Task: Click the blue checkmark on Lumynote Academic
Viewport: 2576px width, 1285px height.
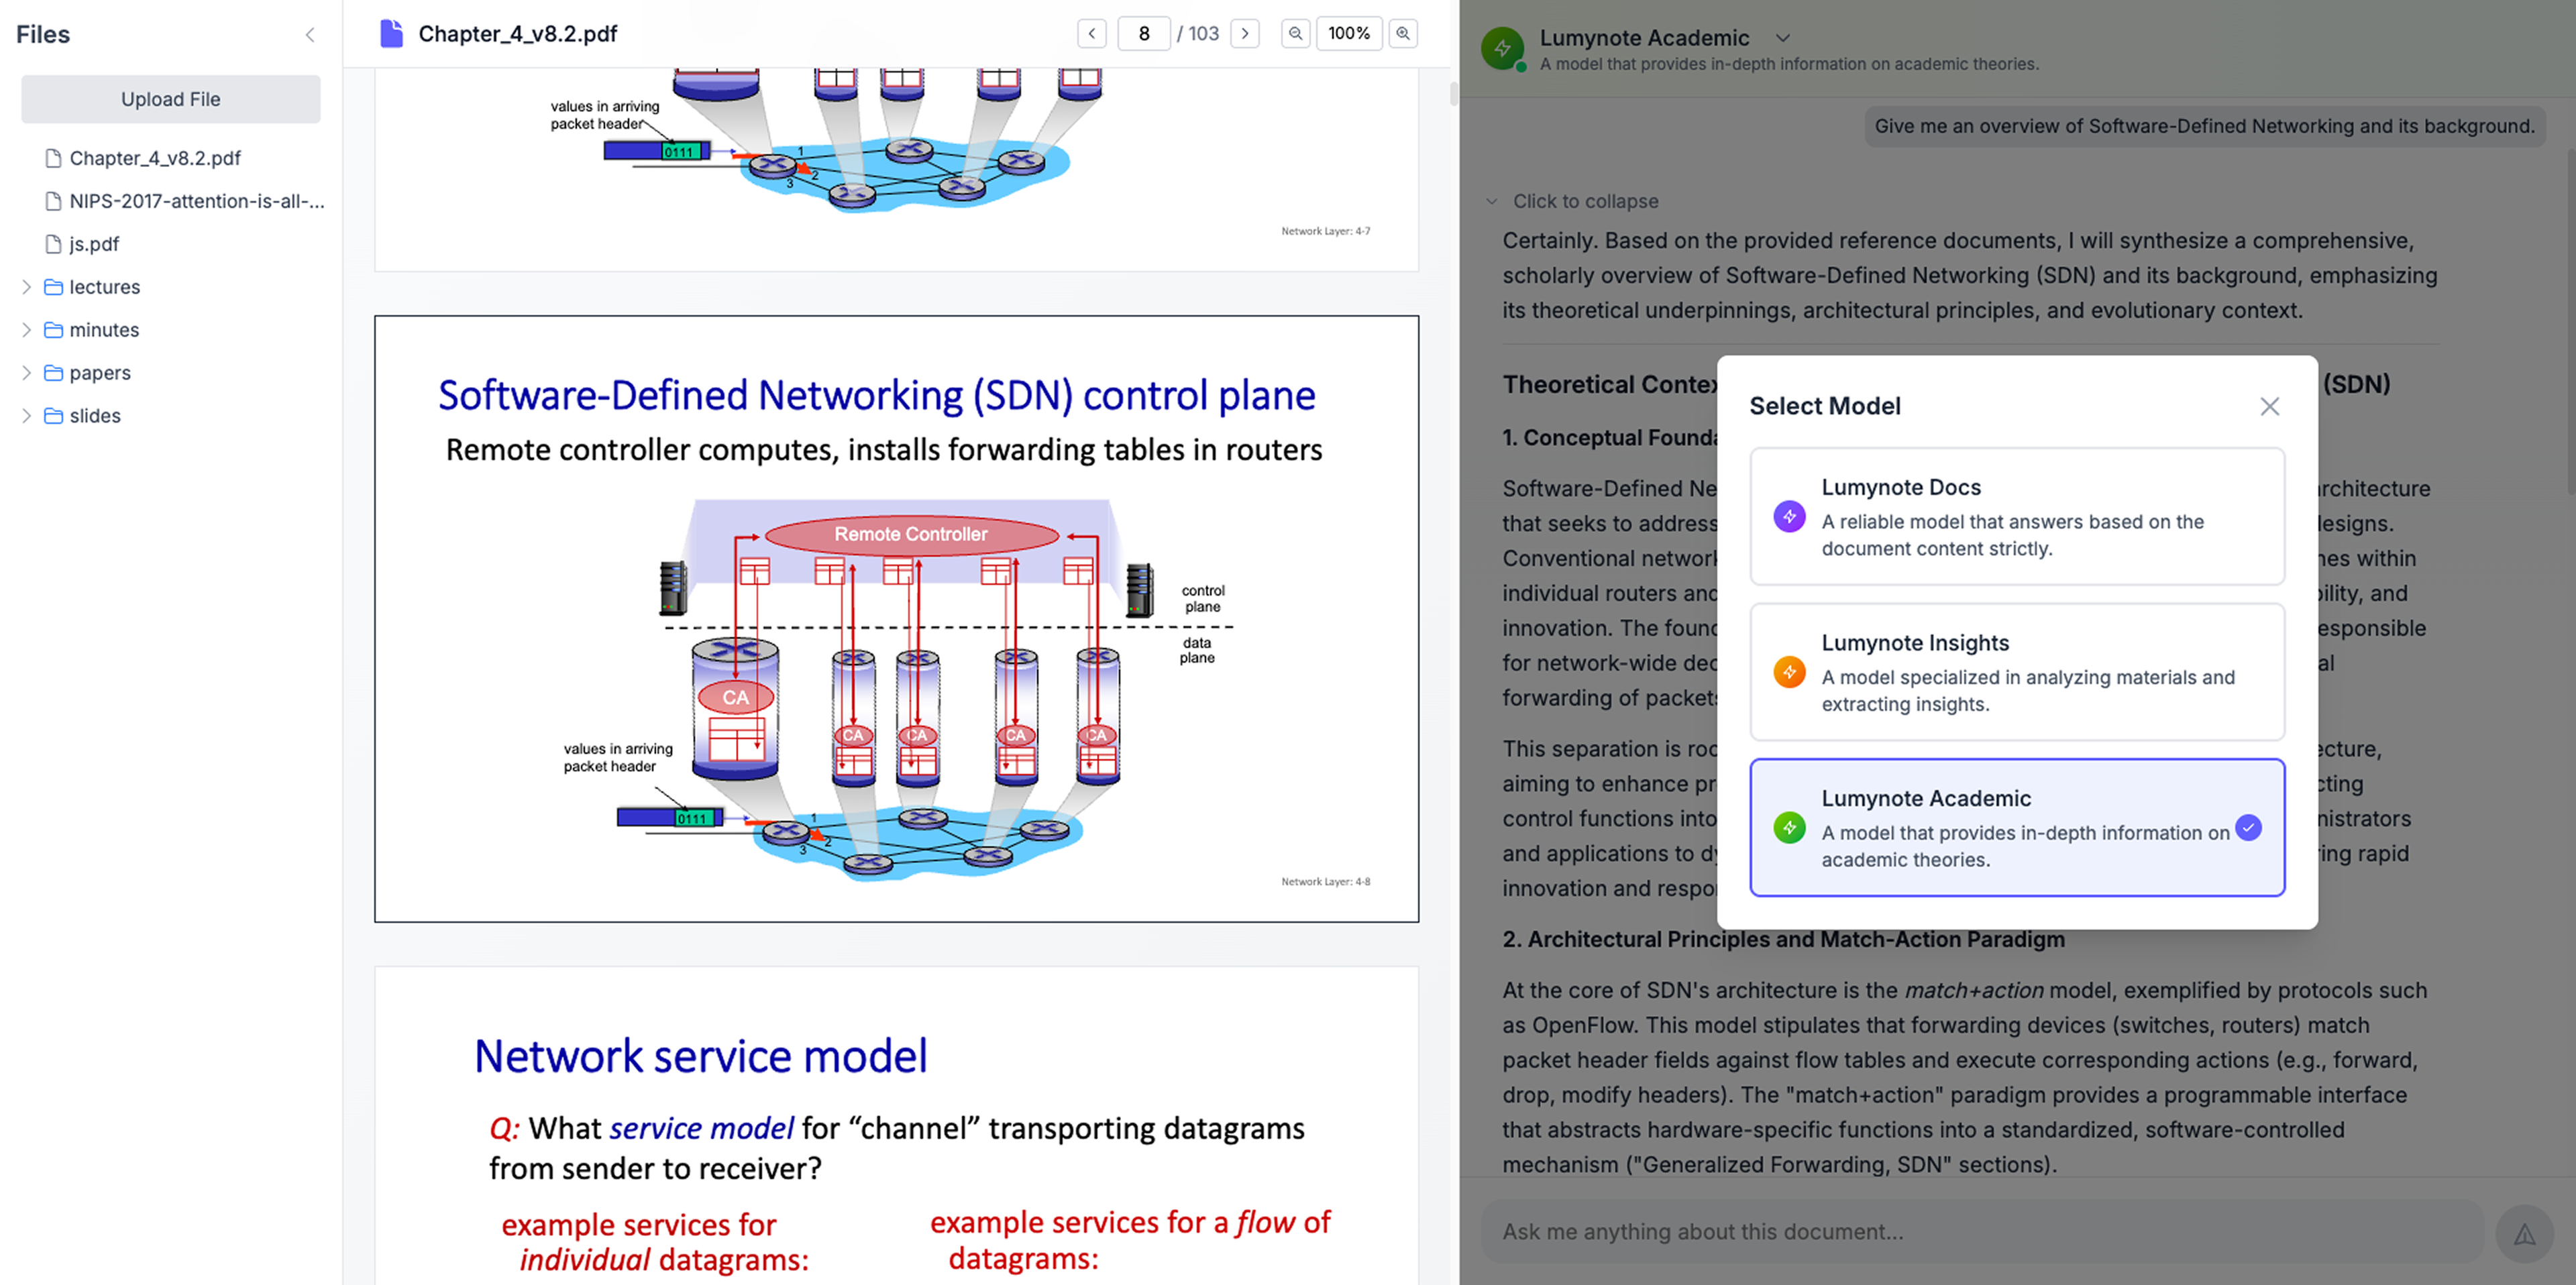Action: point(2248,828)
